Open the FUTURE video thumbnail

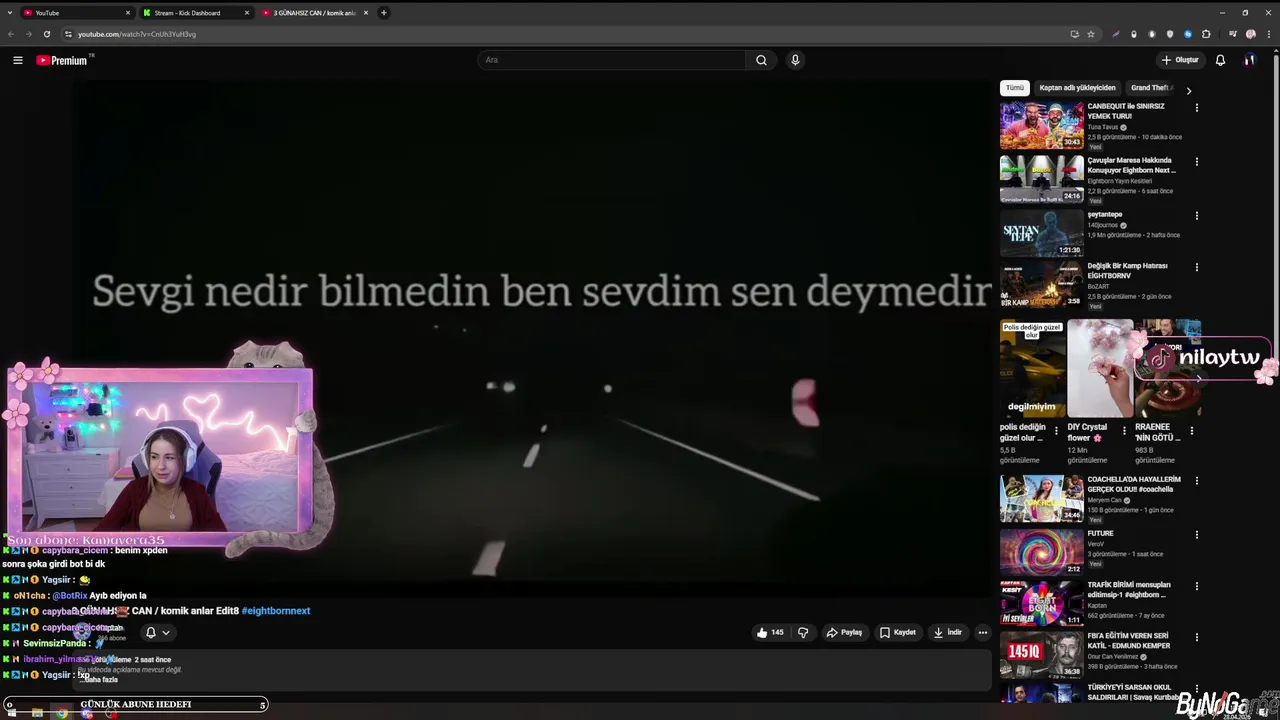(x=1041, y=552)
